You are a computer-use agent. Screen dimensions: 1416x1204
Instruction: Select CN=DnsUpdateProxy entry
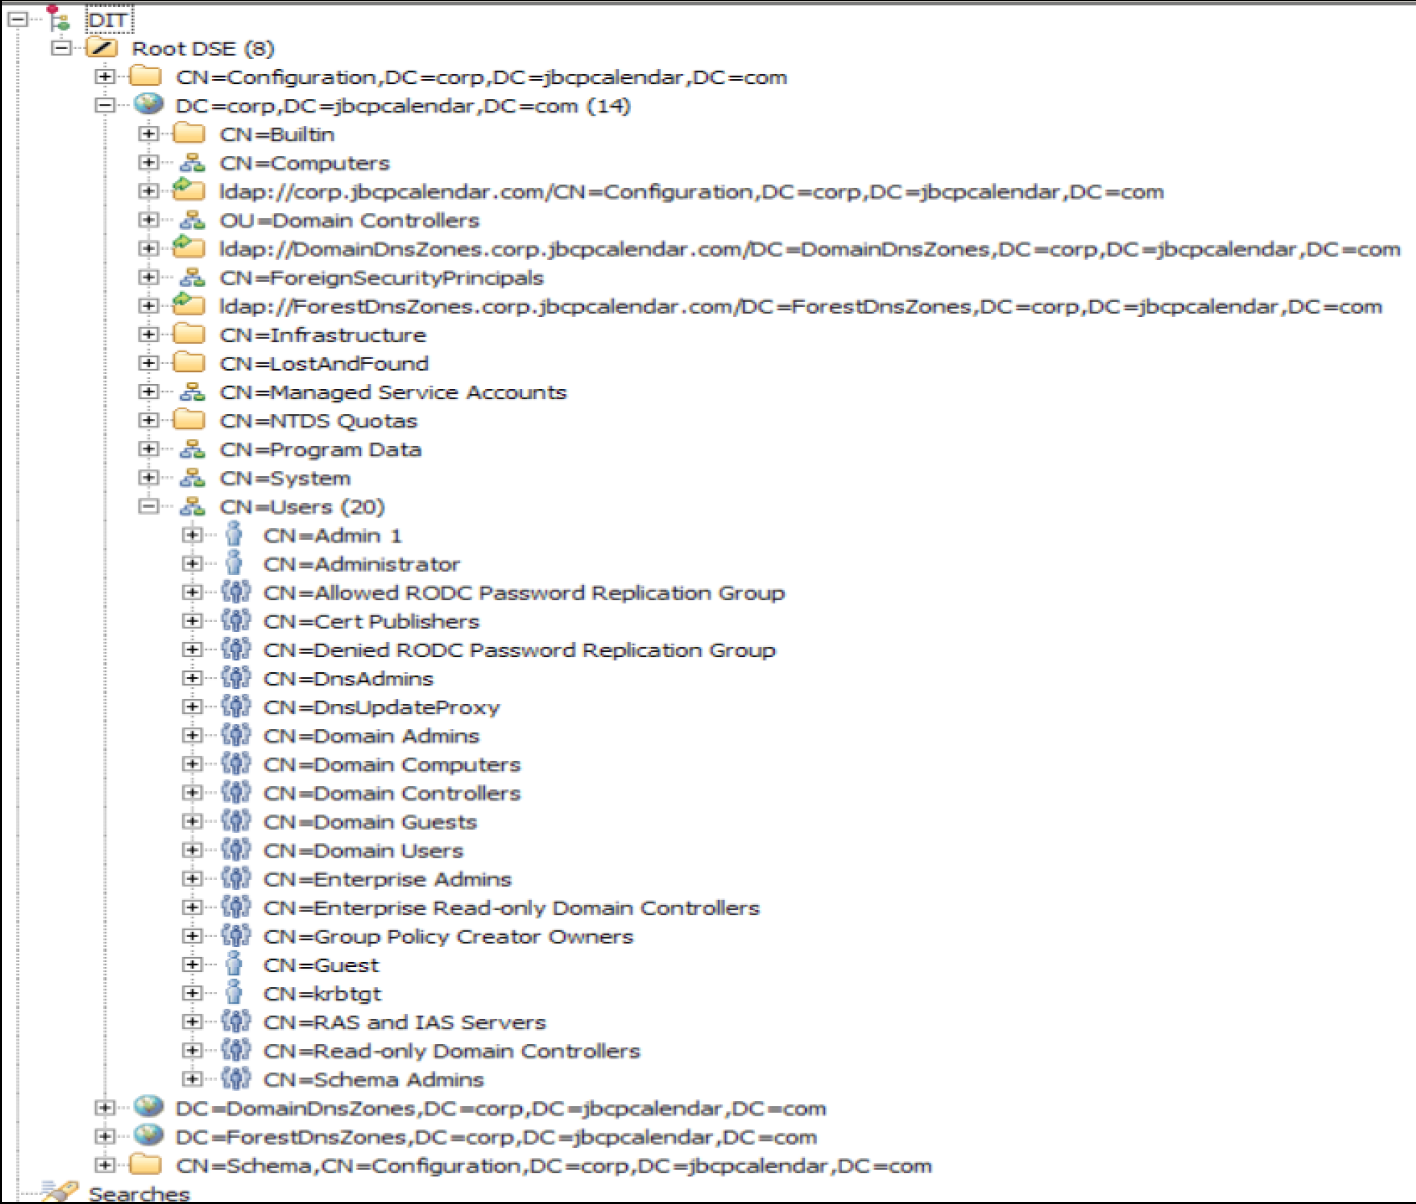click(x=382, y=707)
